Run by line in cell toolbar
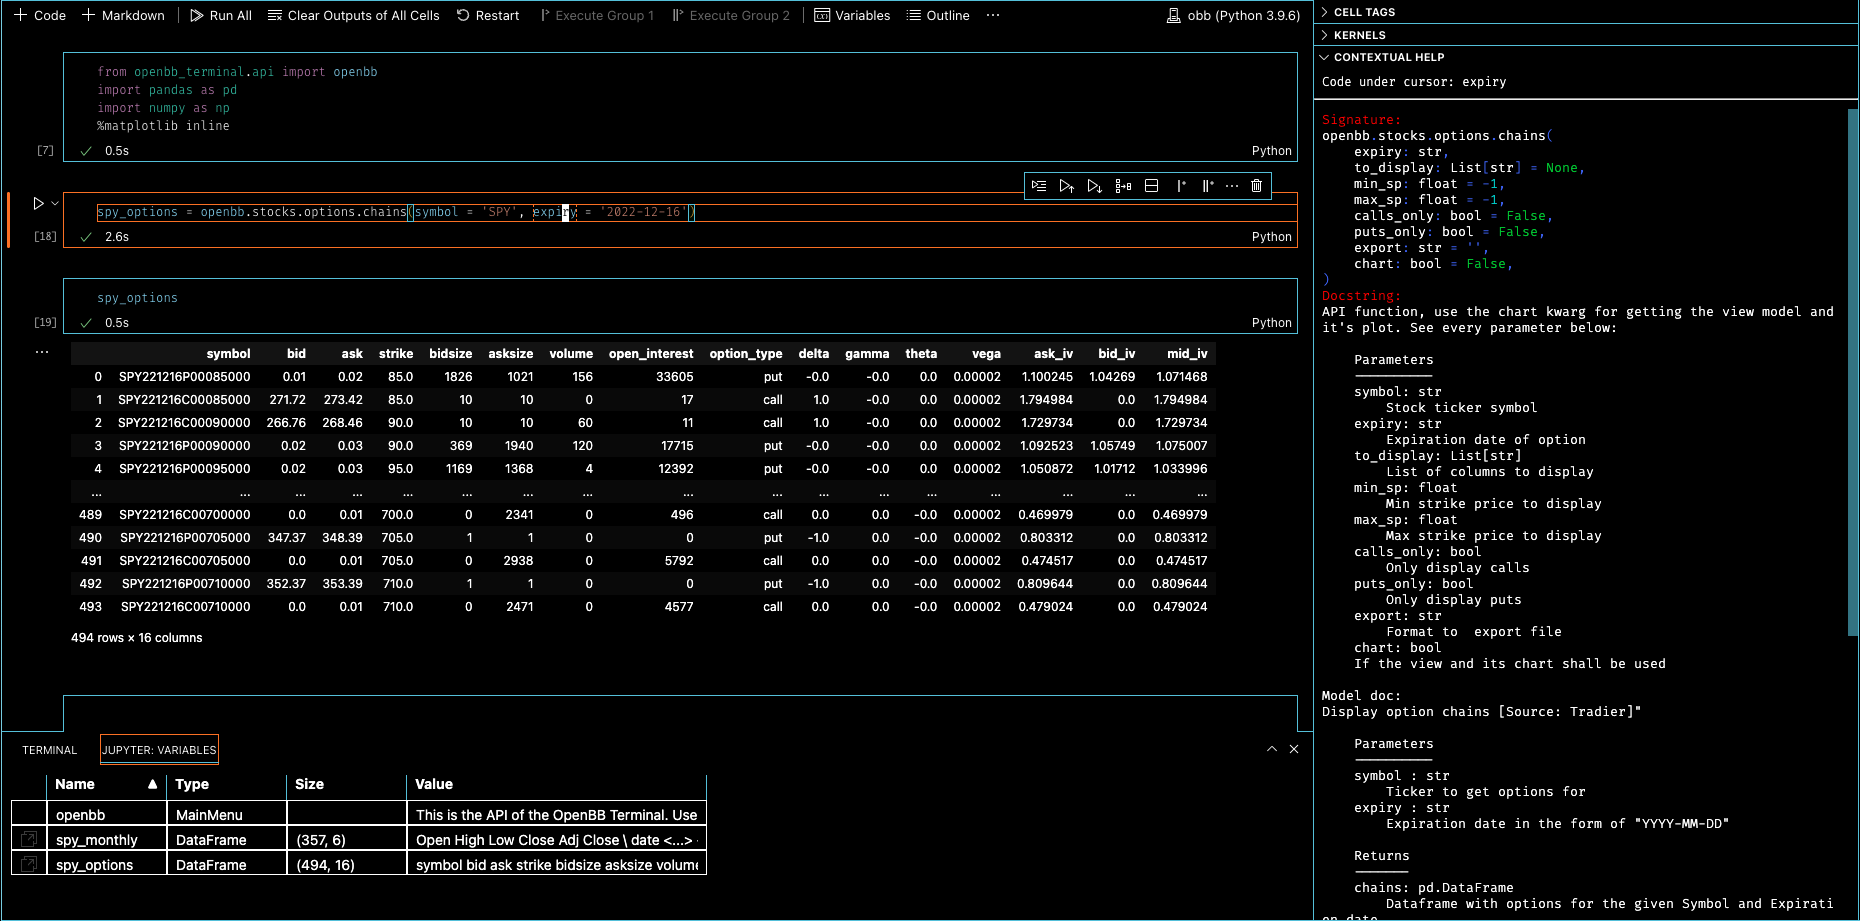 [1039, 186]
